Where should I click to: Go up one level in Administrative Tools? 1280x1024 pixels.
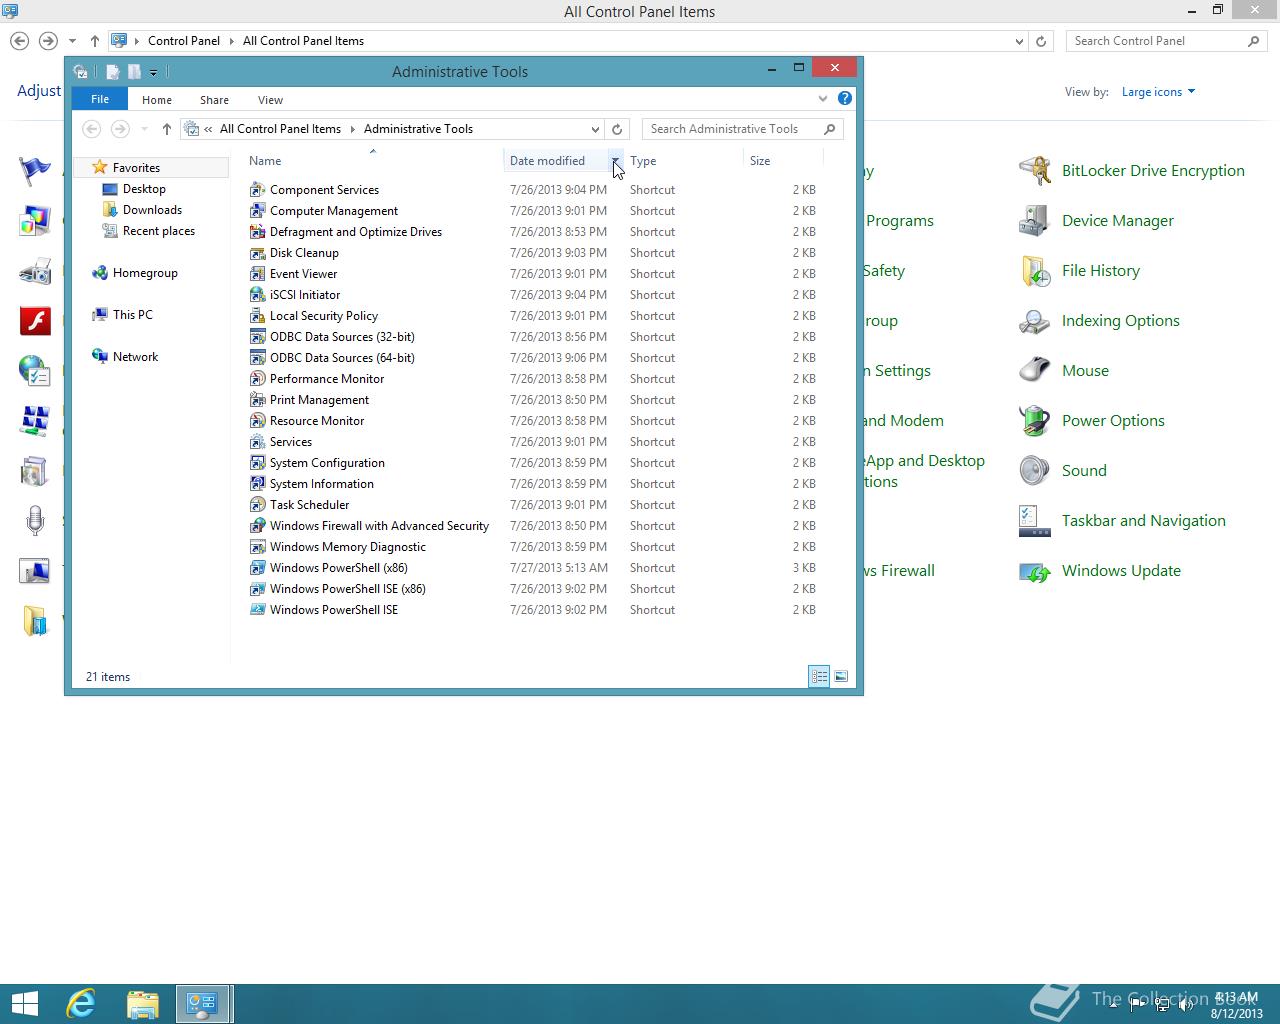tap(167, 129)
